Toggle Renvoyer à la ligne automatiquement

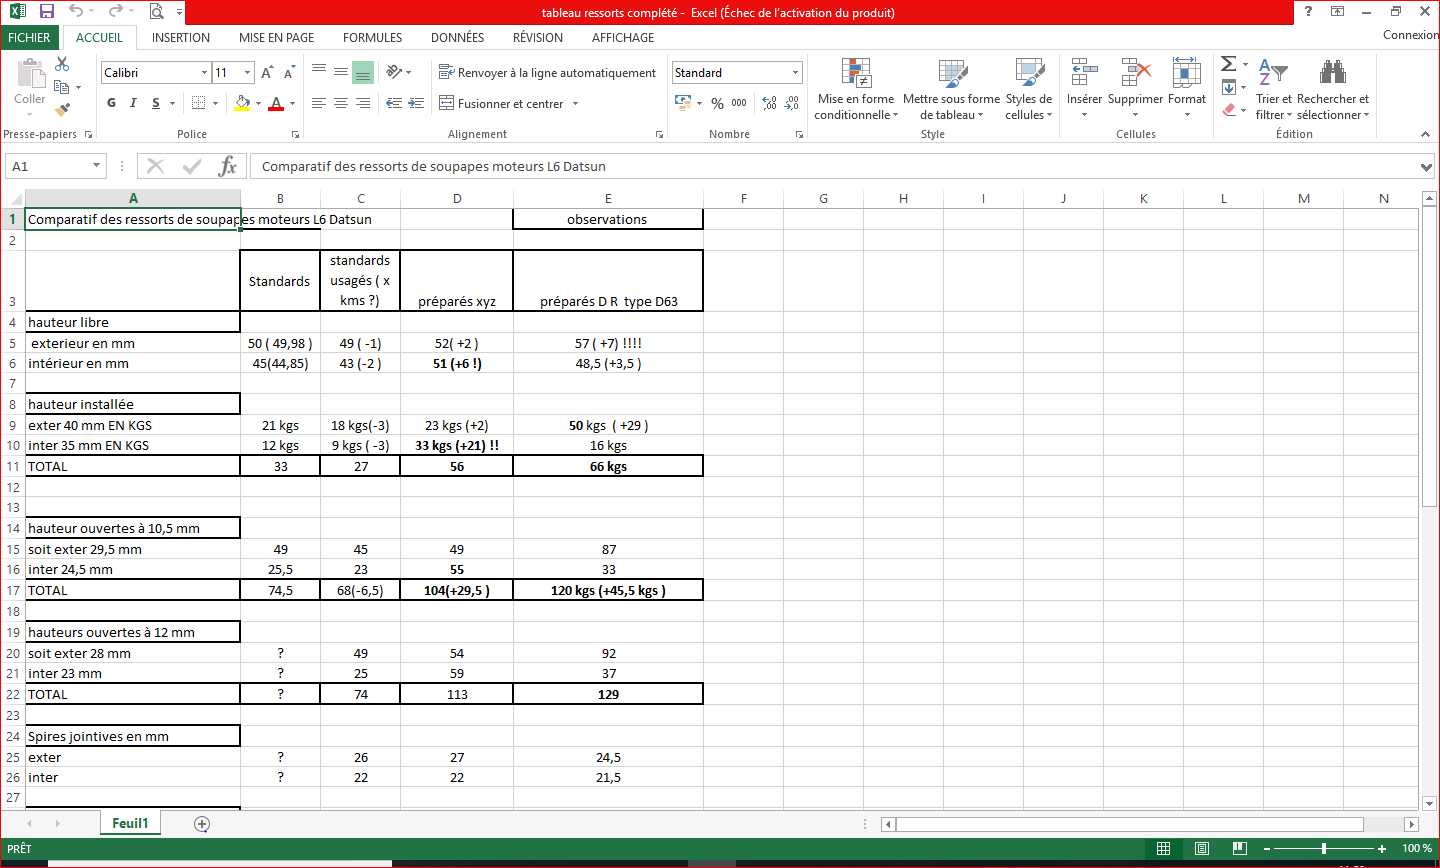[547, 72]
